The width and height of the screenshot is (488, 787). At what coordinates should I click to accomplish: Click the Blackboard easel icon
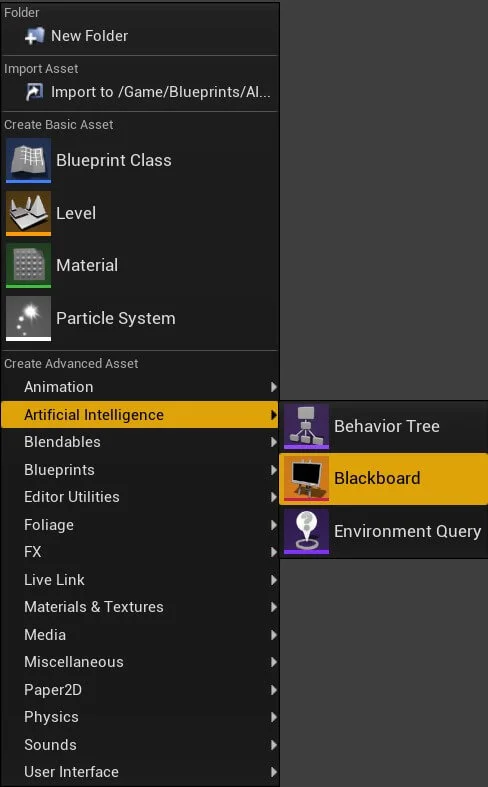[306, 478]
